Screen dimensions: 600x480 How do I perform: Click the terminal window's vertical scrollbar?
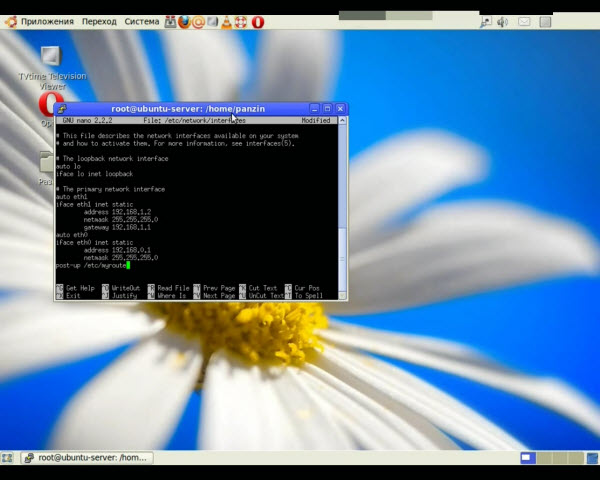click(343, 200)
